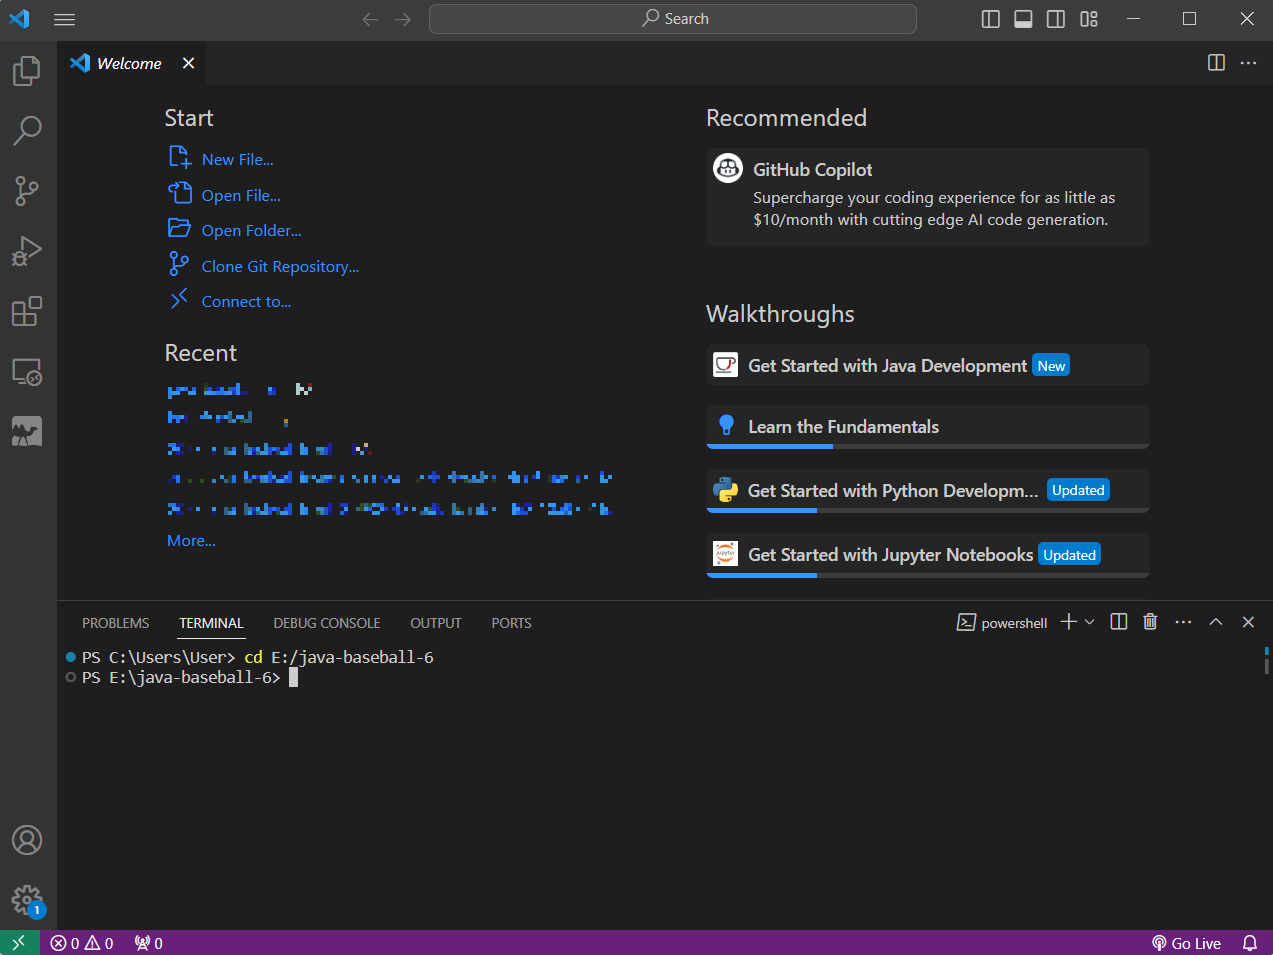Open the Source Control view

[x=27, y=190]
